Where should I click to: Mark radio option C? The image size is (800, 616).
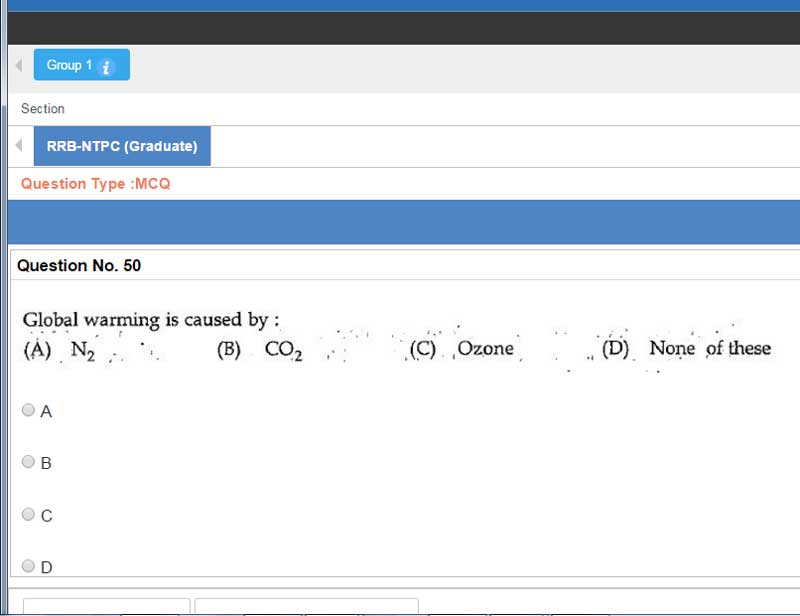click(28, 515)
